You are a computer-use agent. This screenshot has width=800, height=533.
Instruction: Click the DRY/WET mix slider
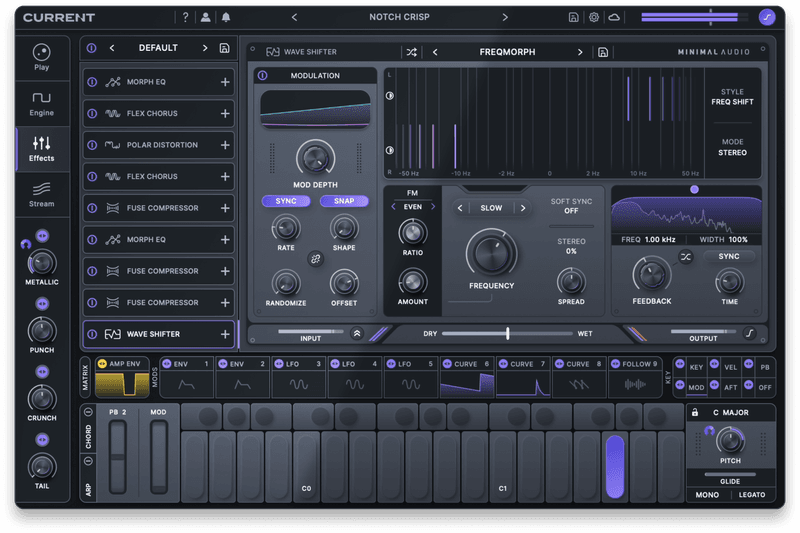click(x=507, y=333)
